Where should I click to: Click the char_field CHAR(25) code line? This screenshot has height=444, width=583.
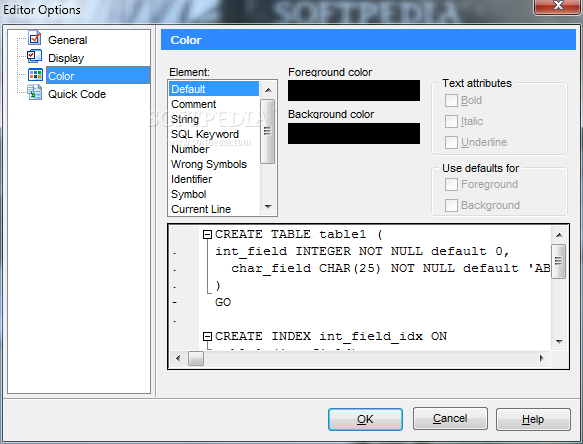[390, 268]
